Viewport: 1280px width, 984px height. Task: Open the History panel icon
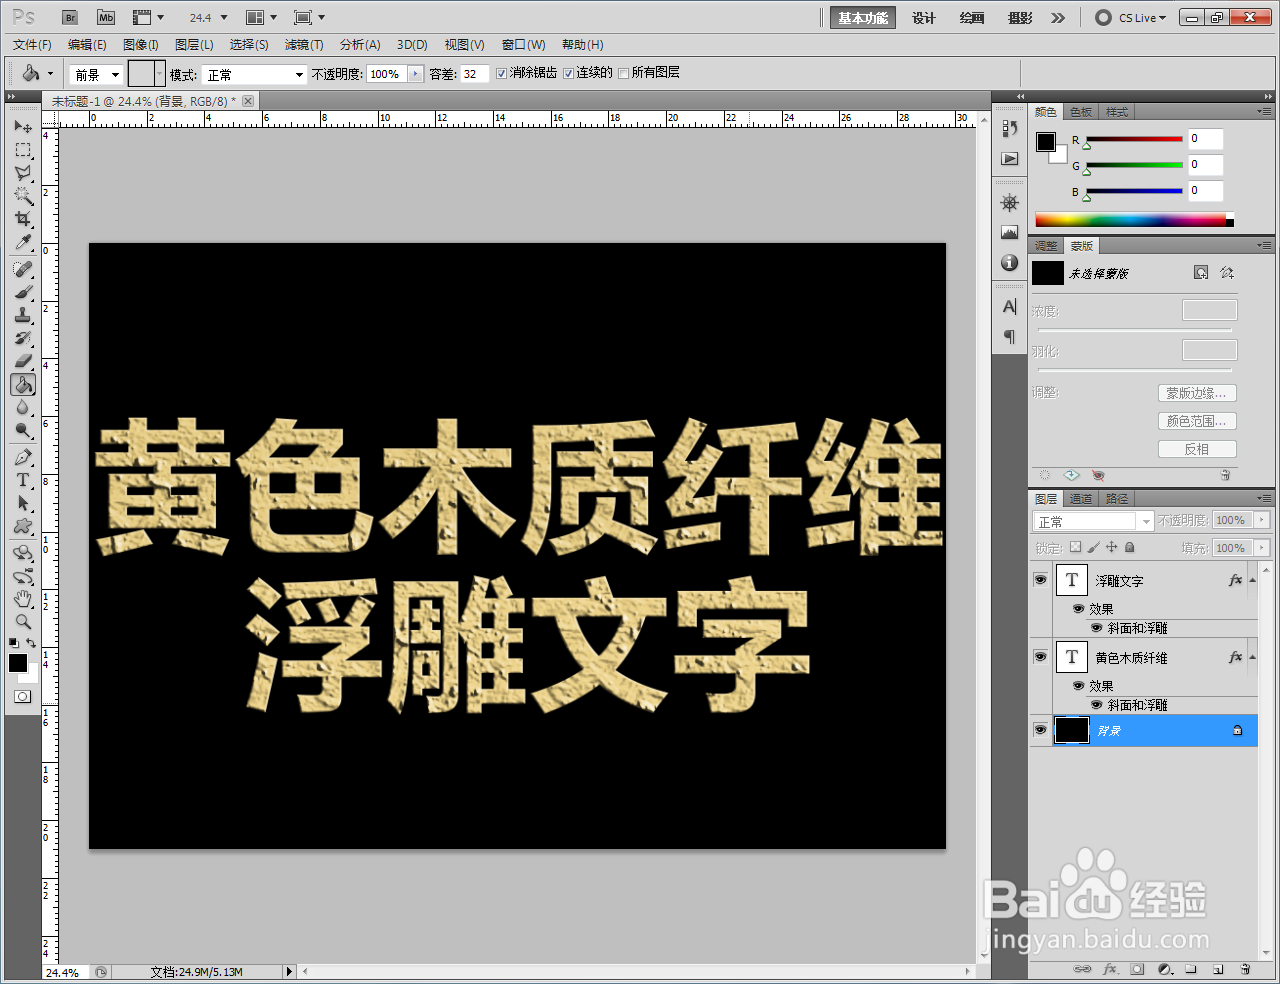coord(1010,128)
